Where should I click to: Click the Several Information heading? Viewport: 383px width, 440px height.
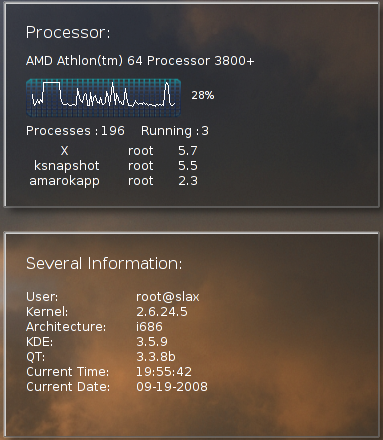[104, 263]
